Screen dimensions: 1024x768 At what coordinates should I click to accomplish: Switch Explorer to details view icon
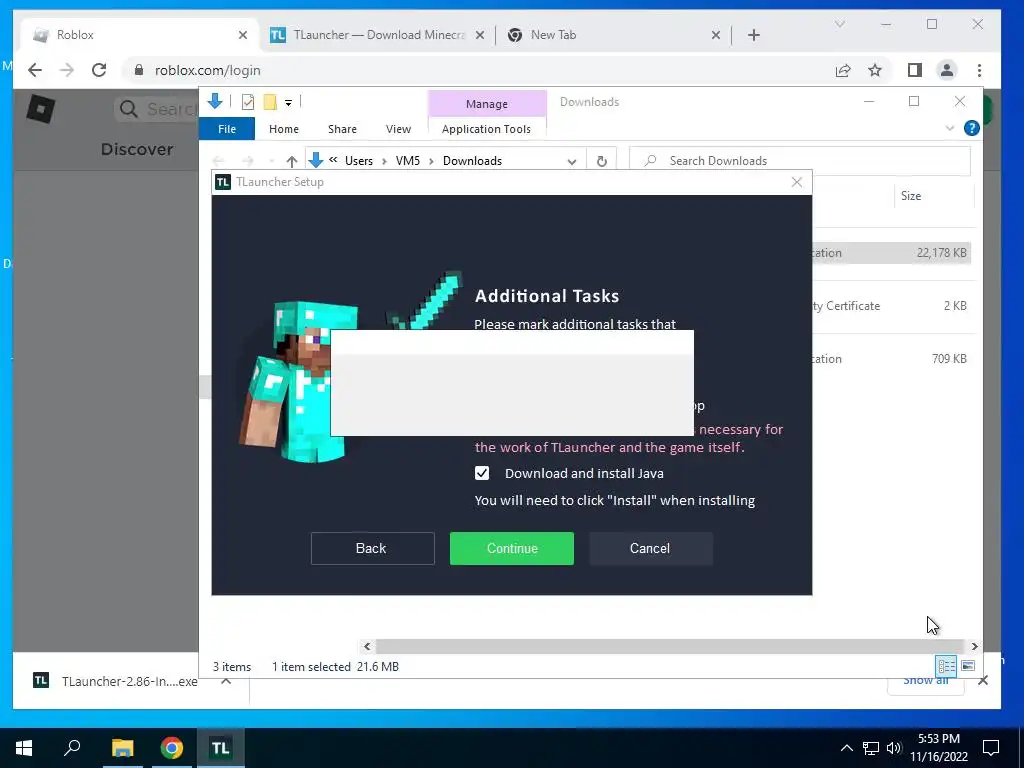(x=946, y=665)
